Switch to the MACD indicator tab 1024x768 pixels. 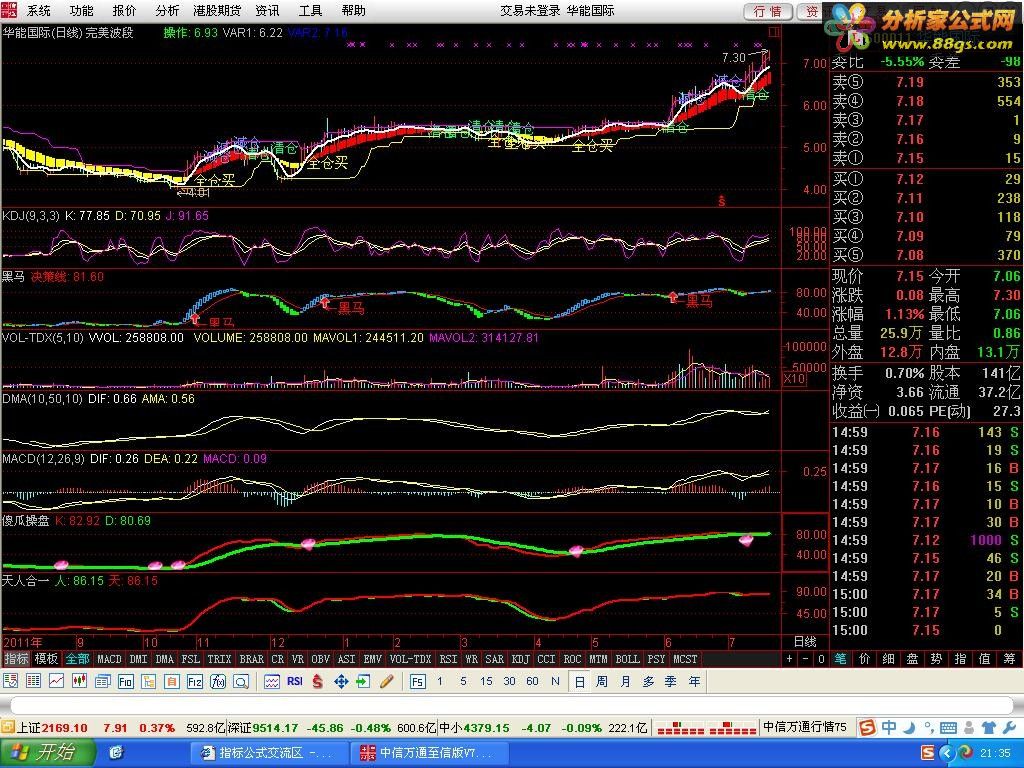coord(109,659)
